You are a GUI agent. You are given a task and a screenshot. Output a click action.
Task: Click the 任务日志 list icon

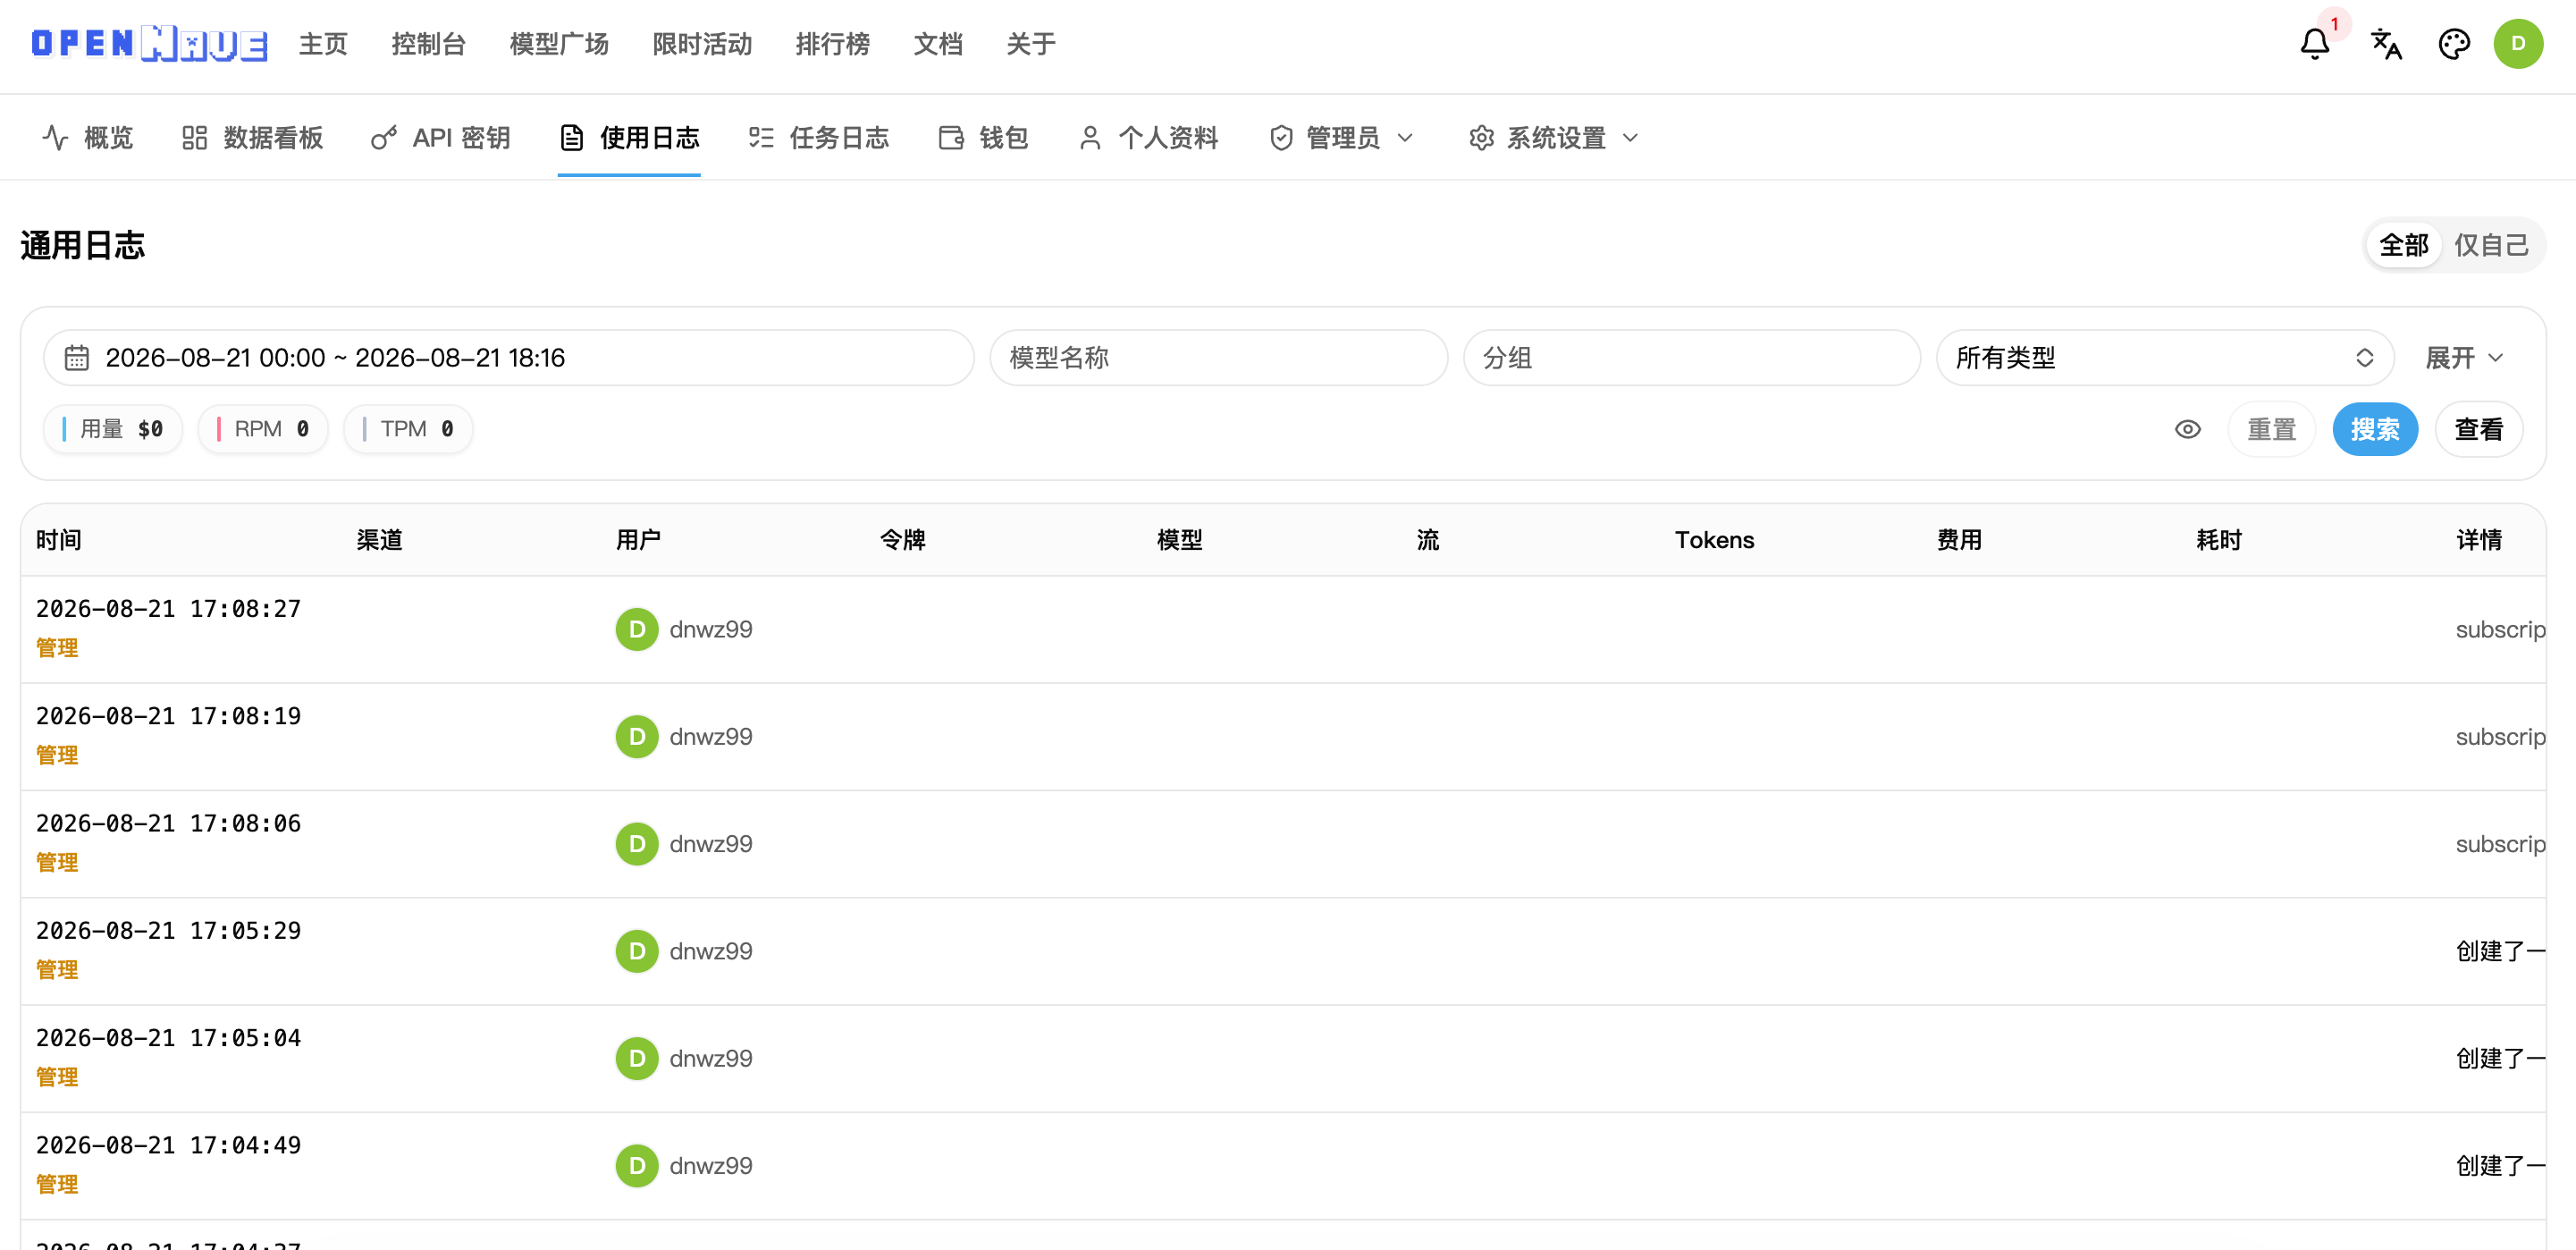(761, 138)
